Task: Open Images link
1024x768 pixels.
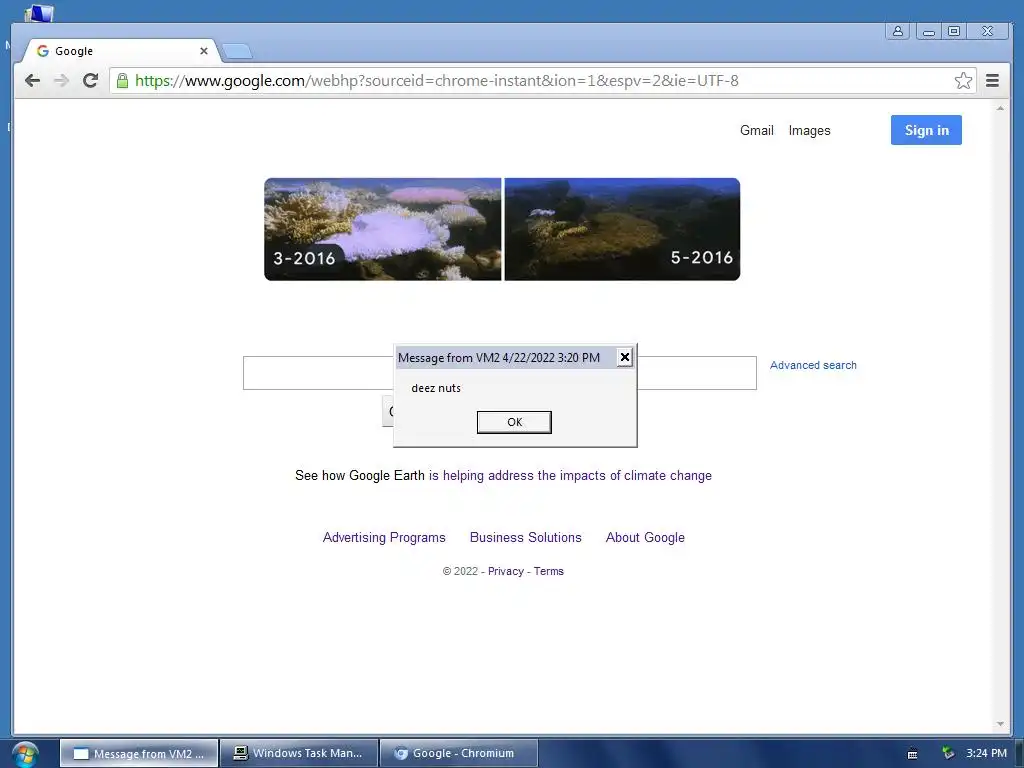Action: tap(809, 131)
